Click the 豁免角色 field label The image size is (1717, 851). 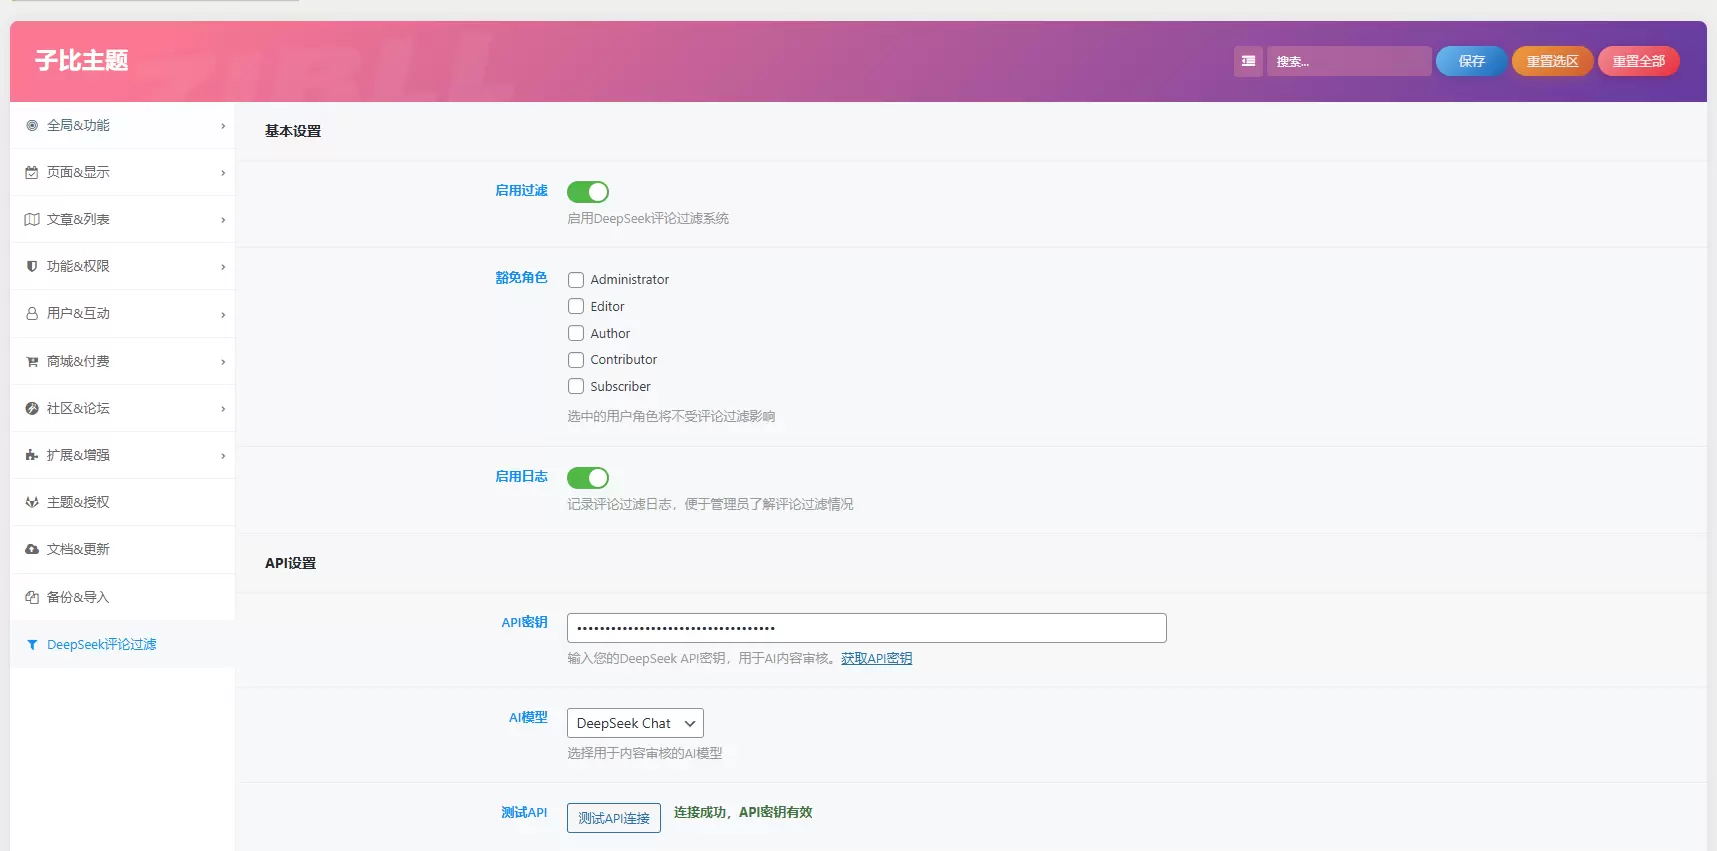click(522, 278)
